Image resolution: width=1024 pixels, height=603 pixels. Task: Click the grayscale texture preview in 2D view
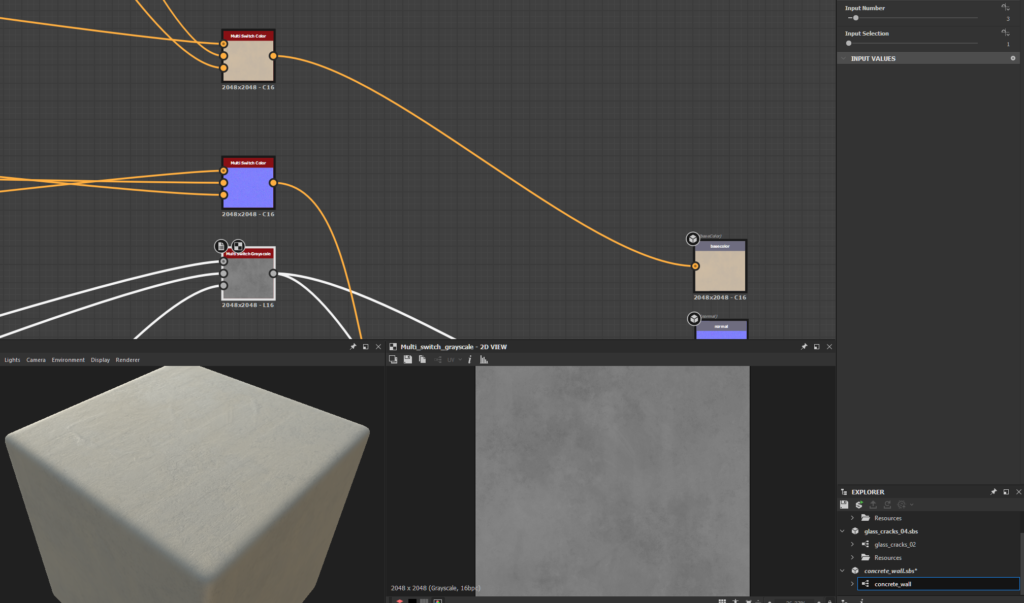pos(612,480)
